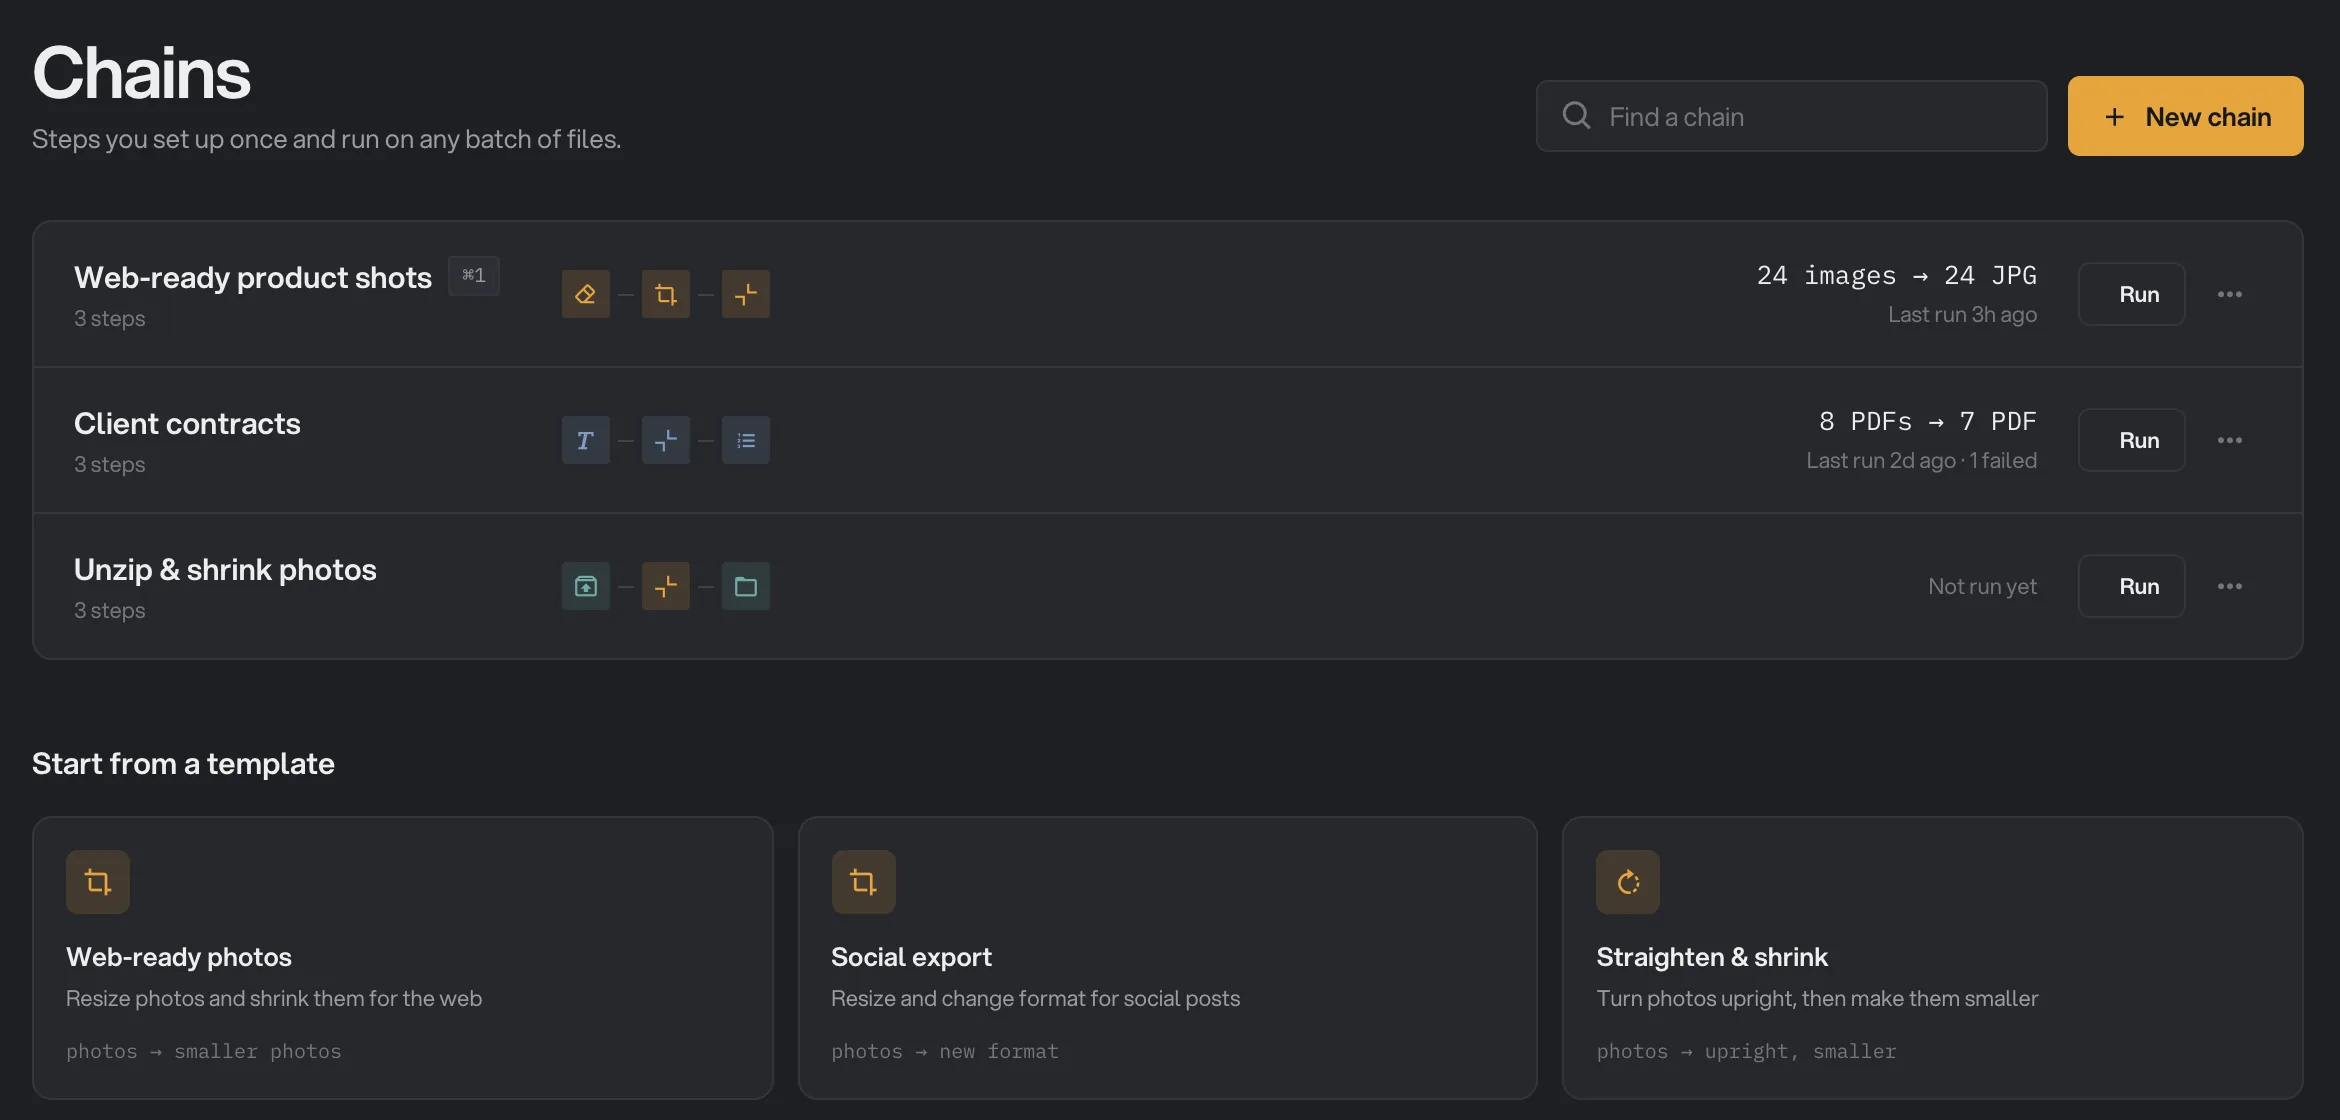Select the Straighten & shrink template title
Image resolution: width=2340 pixels, height=1120 pixels.
1712,957
